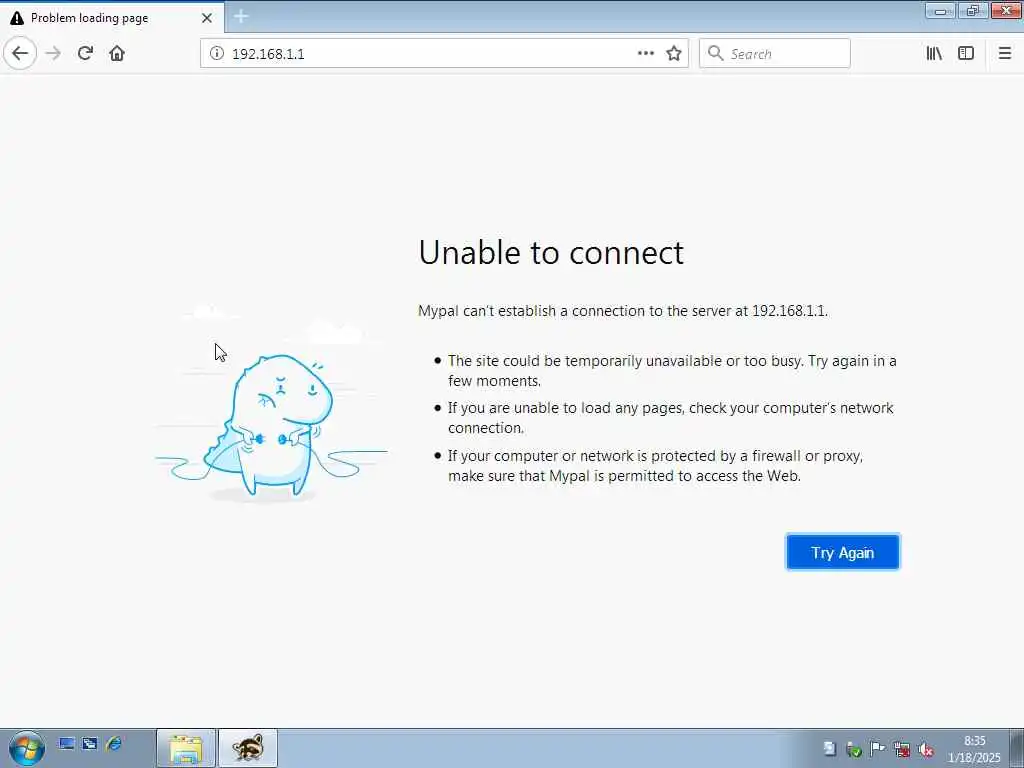The width and height of the screenshot is (1024, 768).
Task: Restore down the Mypal window
Action: (973, 11)
